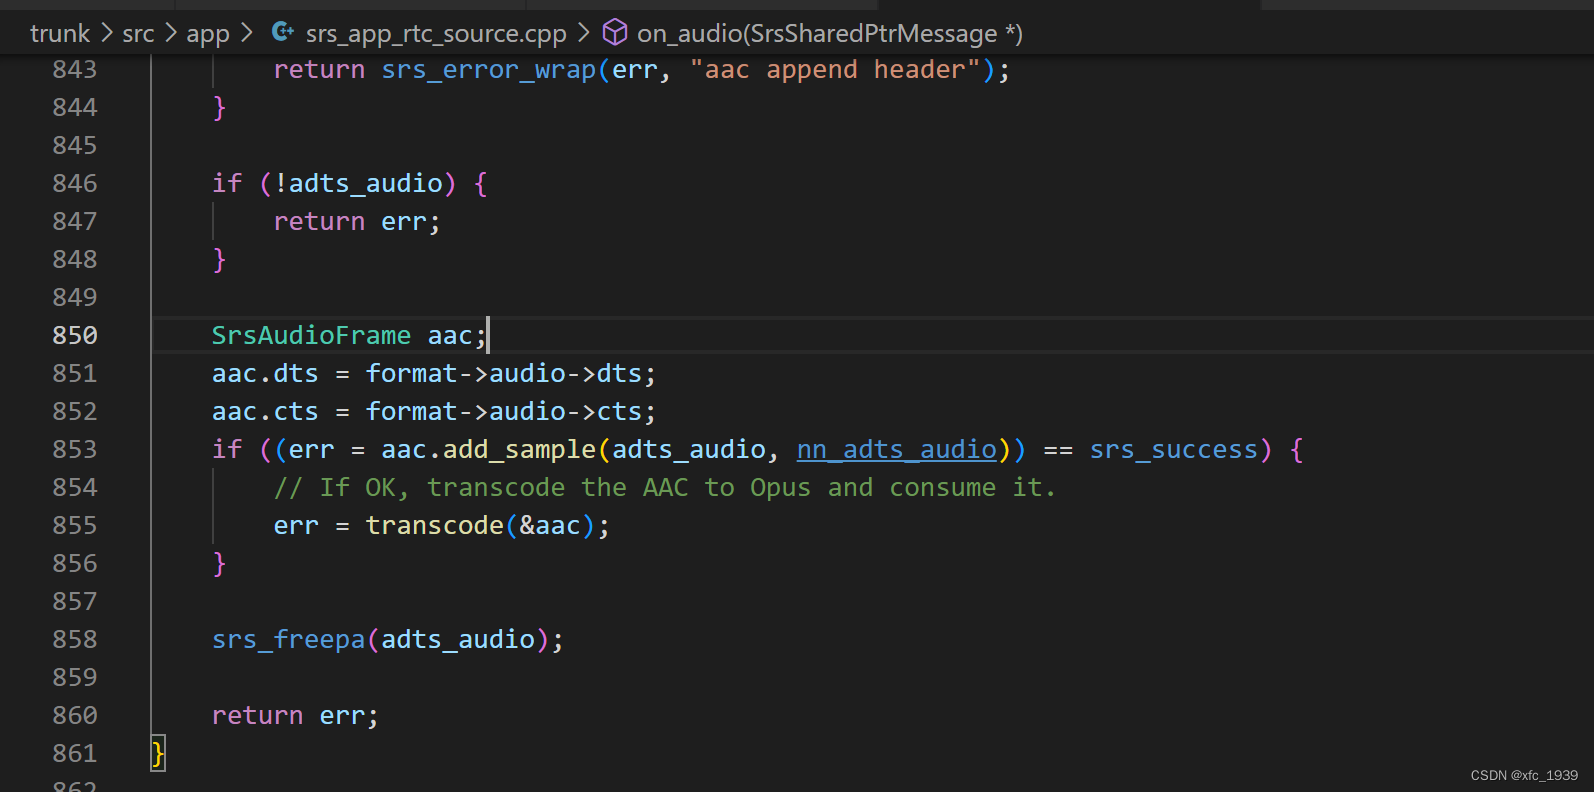
Task: Click srs_error_wrap function call
Action: click(x=489, y=70)
